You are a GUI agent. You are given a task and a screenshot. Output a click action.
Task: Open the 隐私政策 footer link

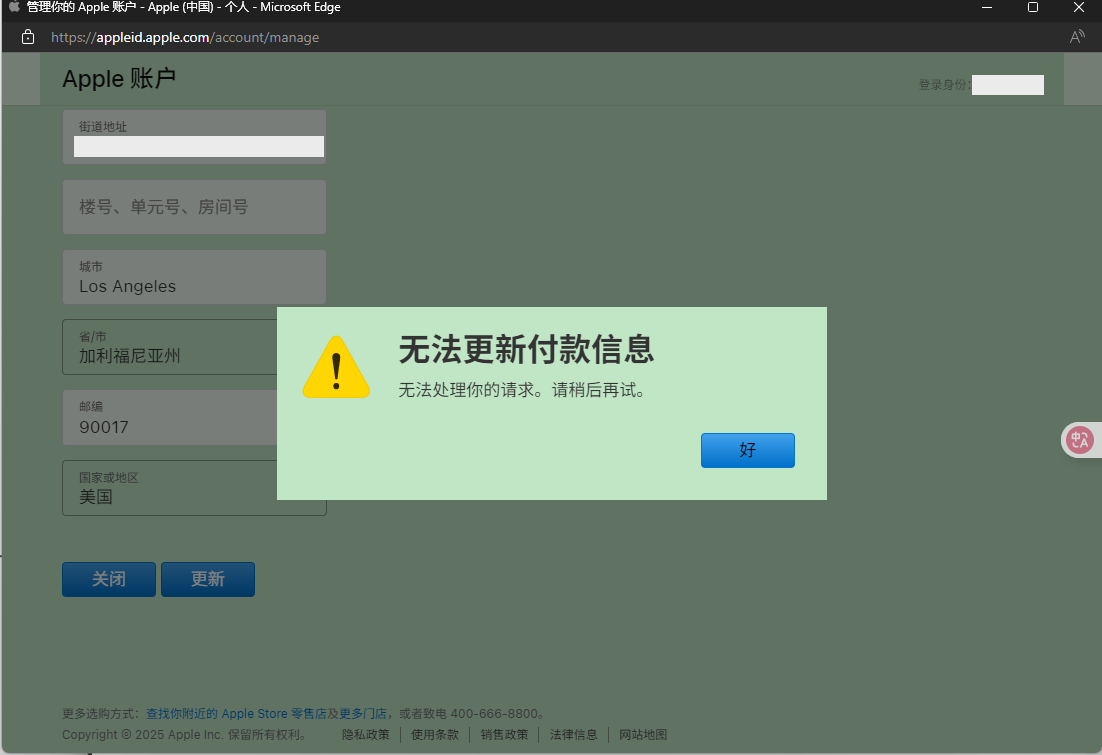[365, 734]
